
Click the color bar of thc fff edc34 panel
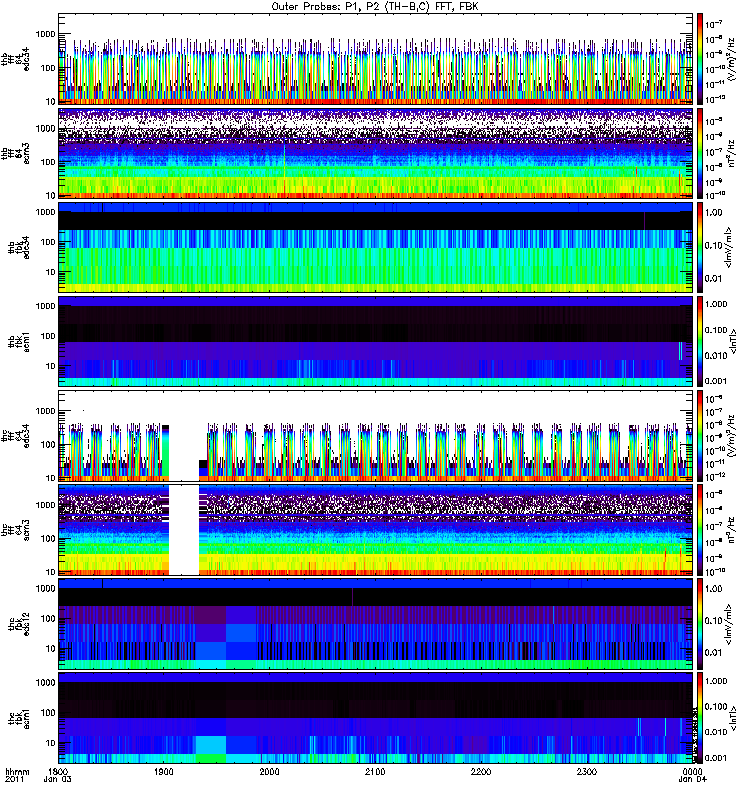click(700, 436)
